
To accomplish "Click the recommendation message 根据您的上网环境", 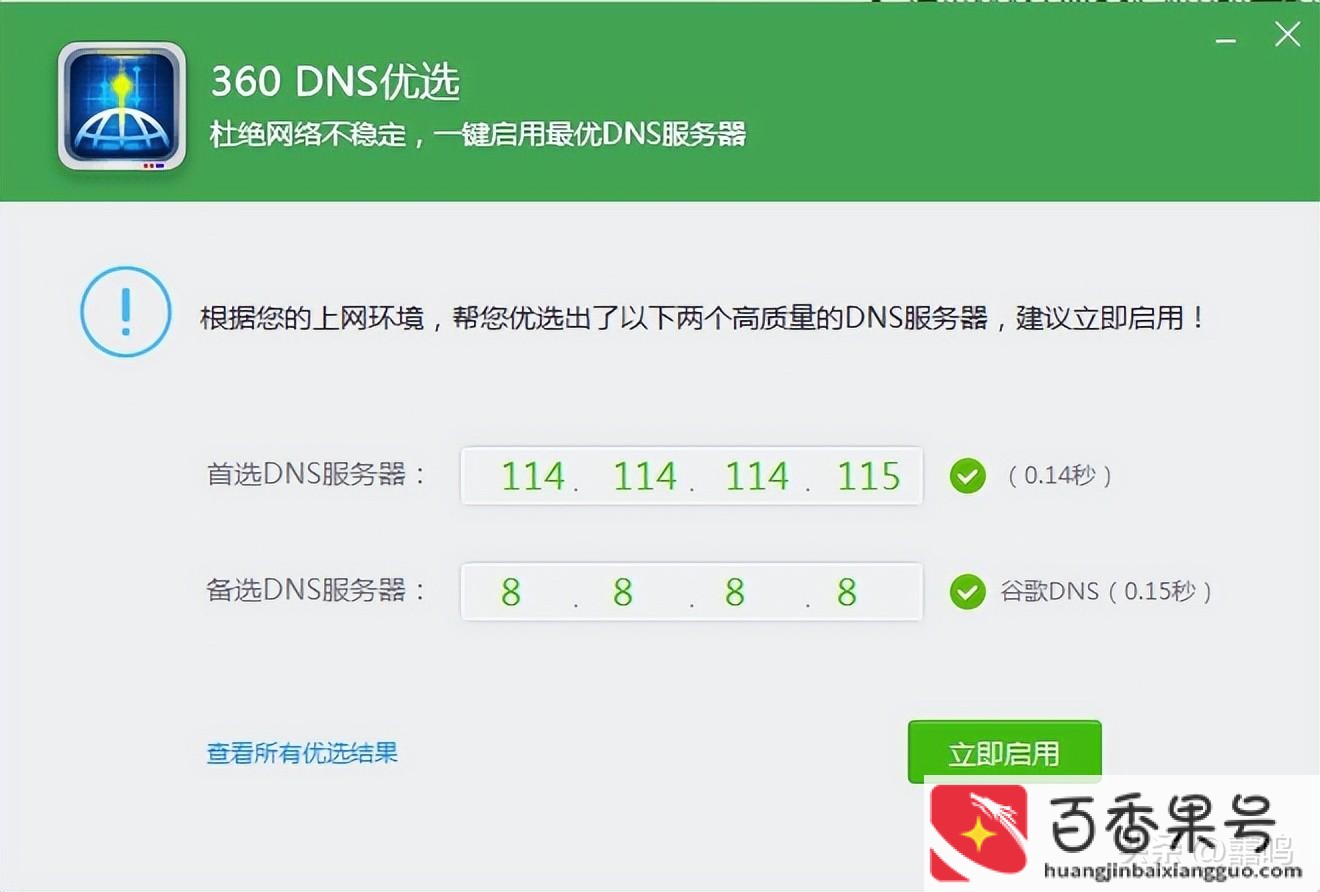I will 703,319.
